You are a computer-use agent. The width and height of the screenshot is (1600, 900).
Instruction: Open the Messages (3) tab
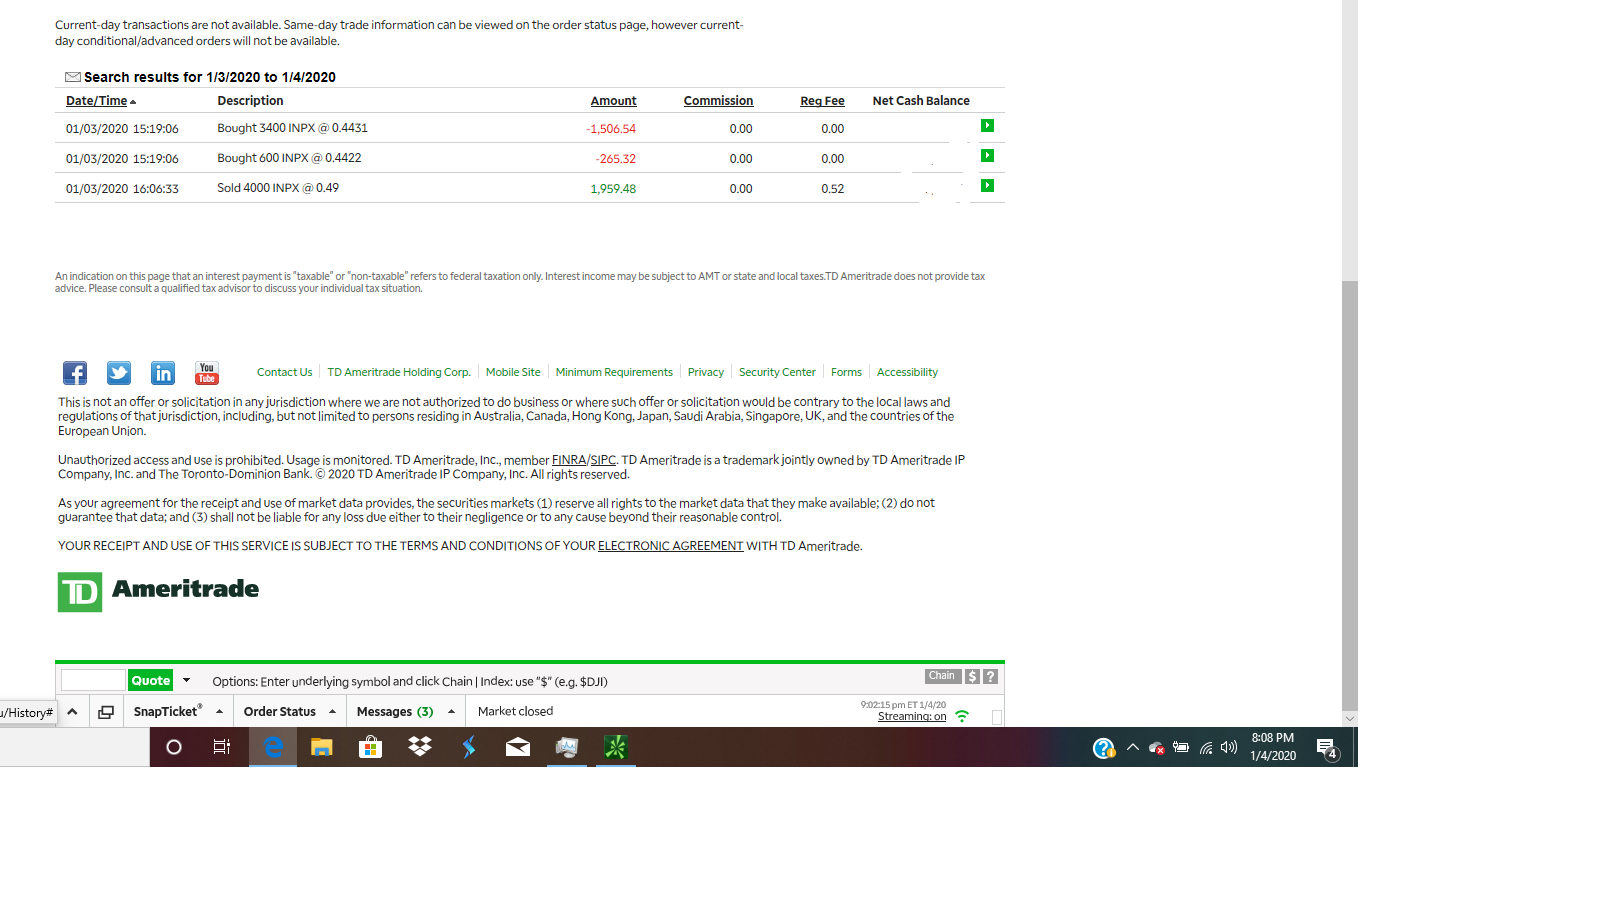395,712
